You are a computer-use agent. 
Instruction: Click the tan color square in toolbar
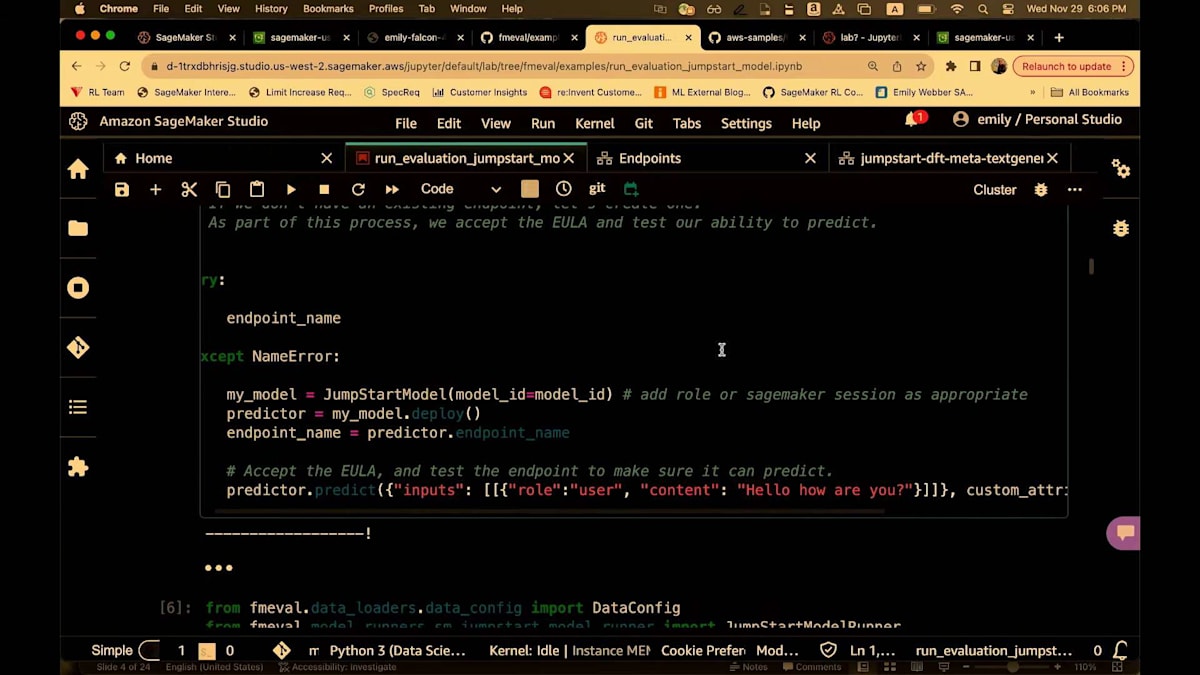click(x=530, y=189)
